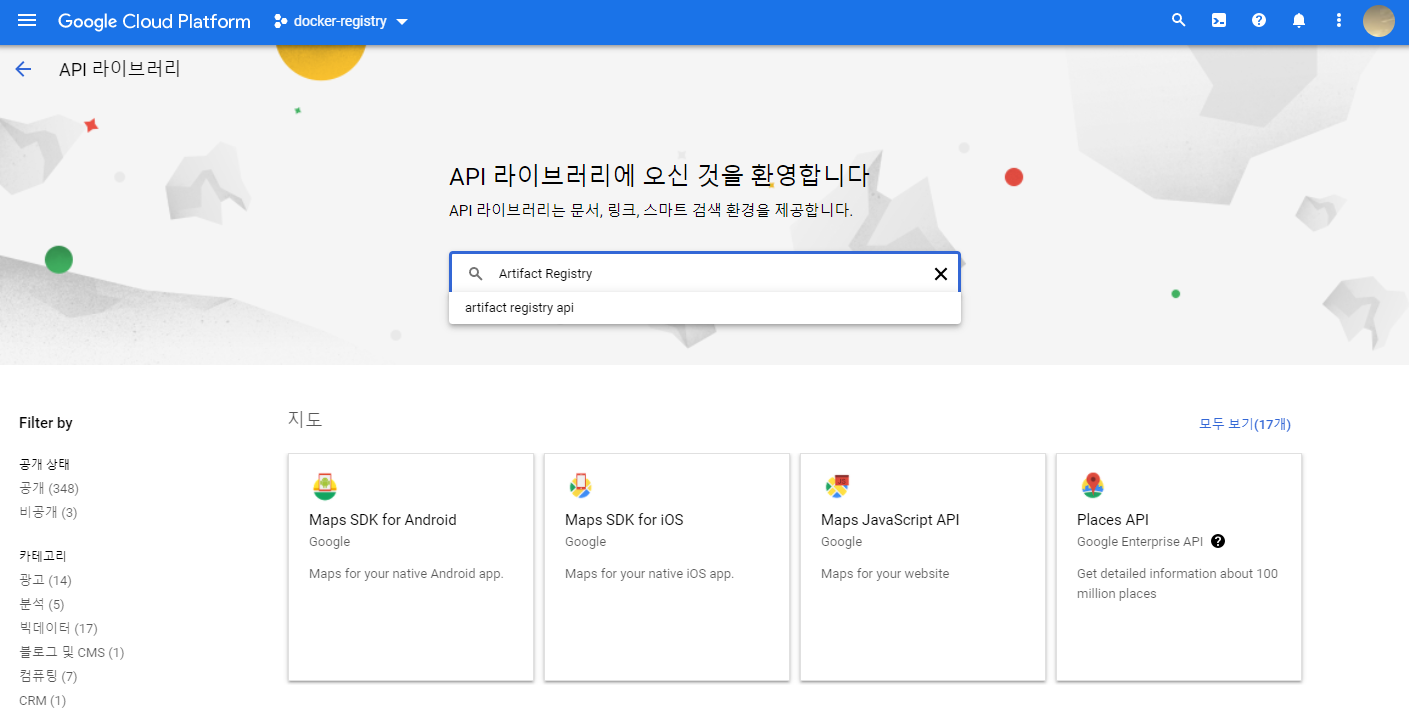Open the Maps SDK for iOS card
This screenshot has height=715, width=1409.
coord(667,567)
